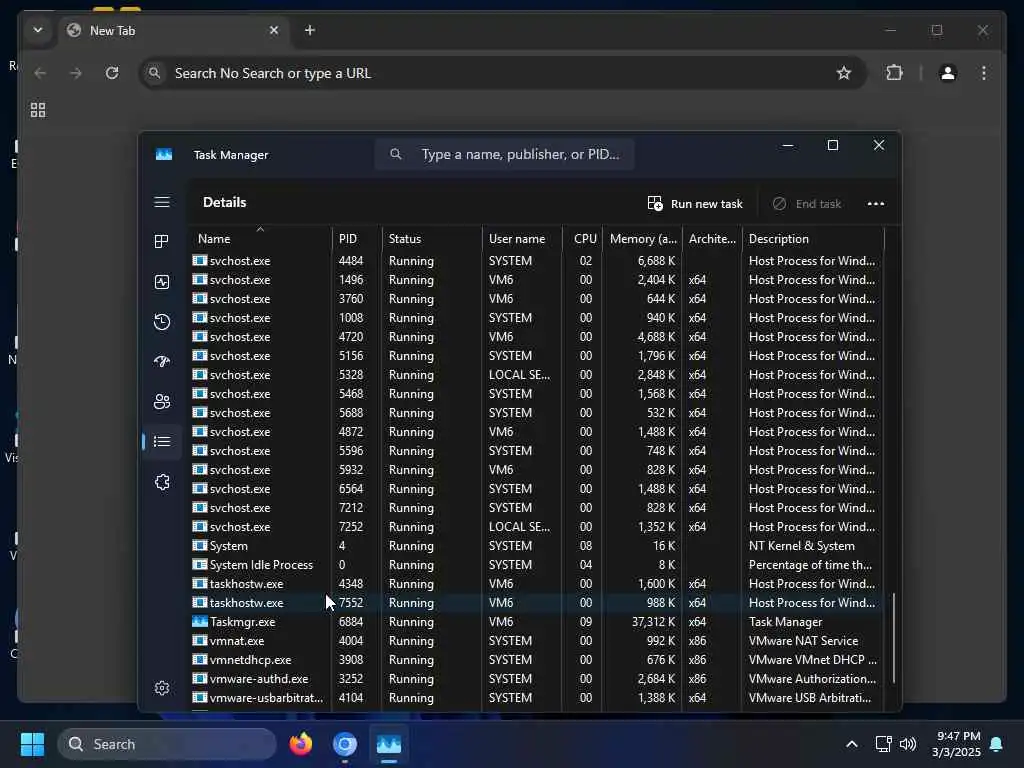Click Run new task button
Viewport: 1024px width, 768px height.
[x=695, y=204]
